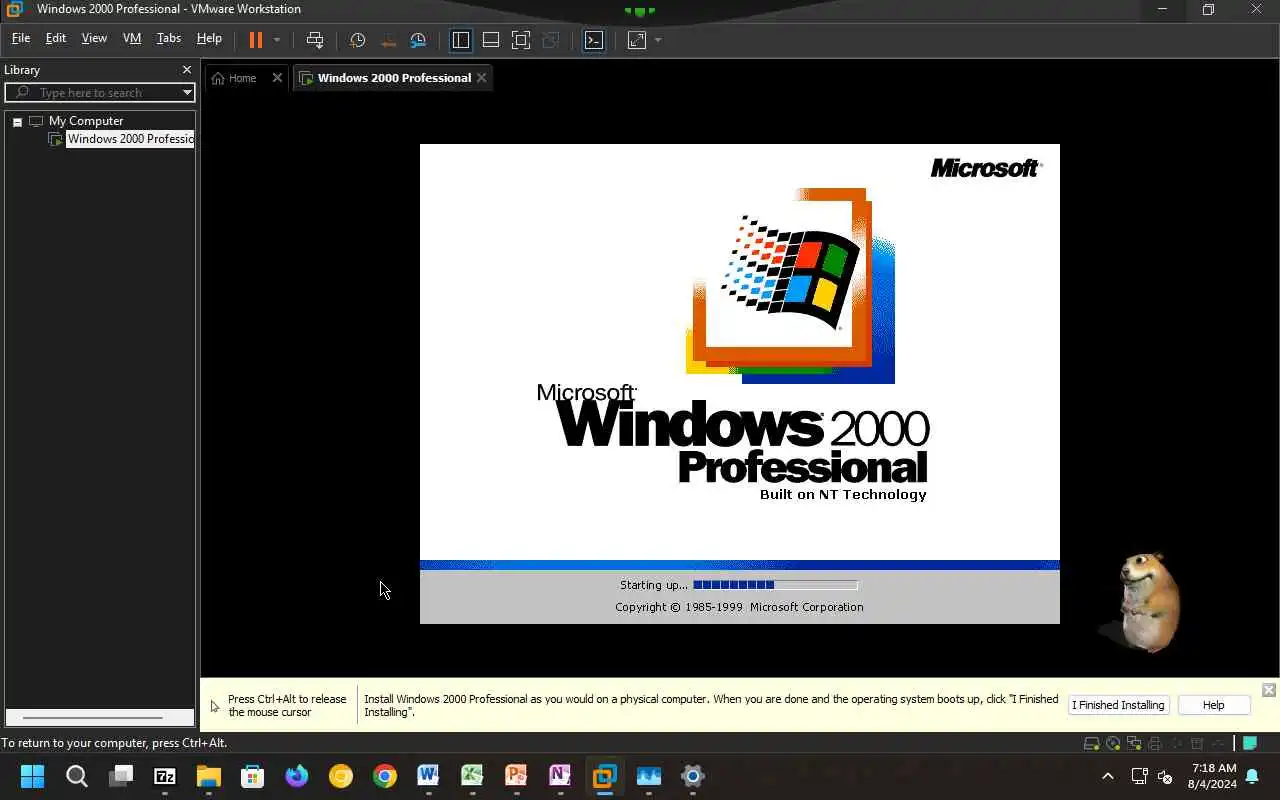Open the notification bell icon

click(1252, 776)
